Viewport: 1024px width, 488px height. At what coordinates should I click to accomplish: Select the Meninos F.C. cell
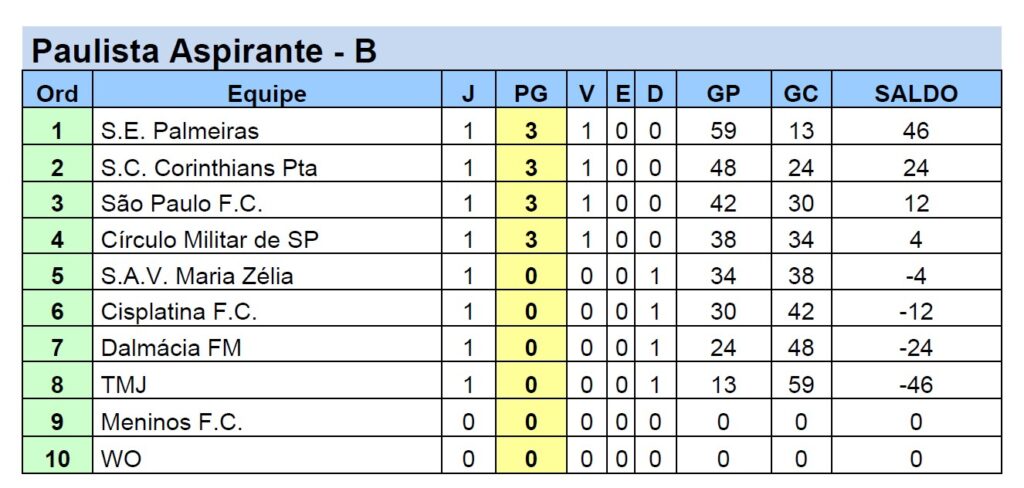coord(172,422)
